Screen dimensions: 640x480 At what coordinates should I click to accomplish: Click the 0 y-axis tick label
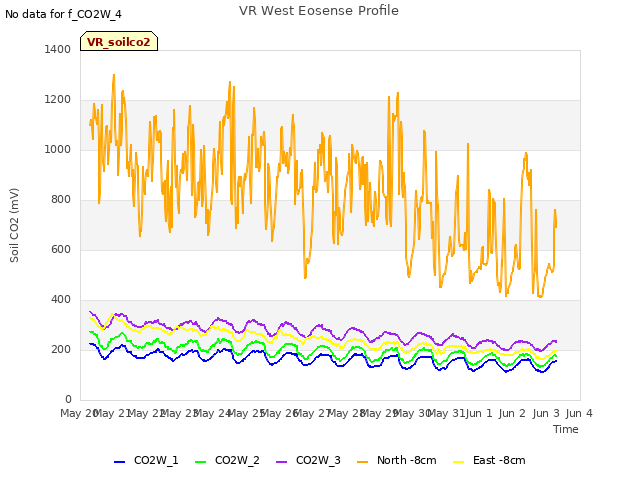click(x=68, y=399)
